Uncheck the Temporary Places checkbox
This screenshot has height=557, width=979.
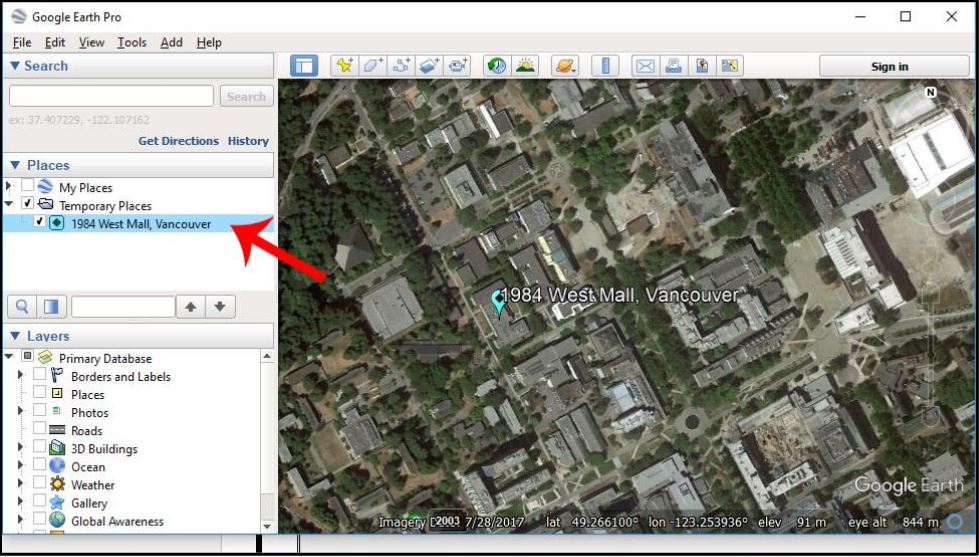tap(27, 204)
